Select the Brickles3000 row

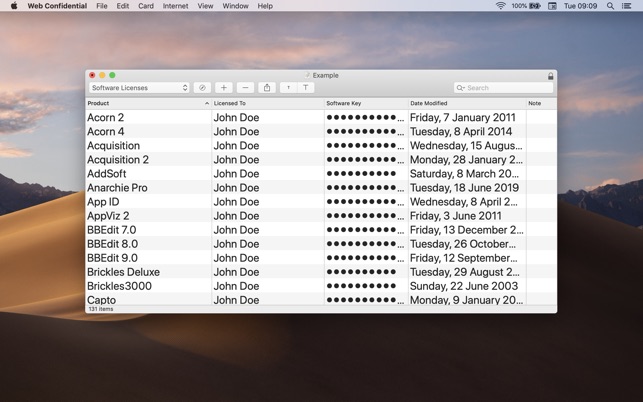[321, 286]
